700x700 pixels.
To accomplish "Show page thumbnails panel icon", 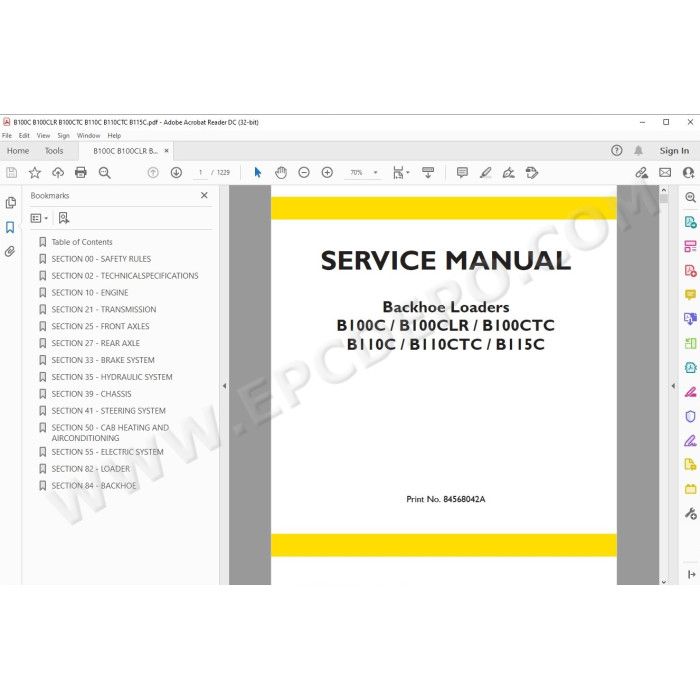I will [x=11, y=203].
